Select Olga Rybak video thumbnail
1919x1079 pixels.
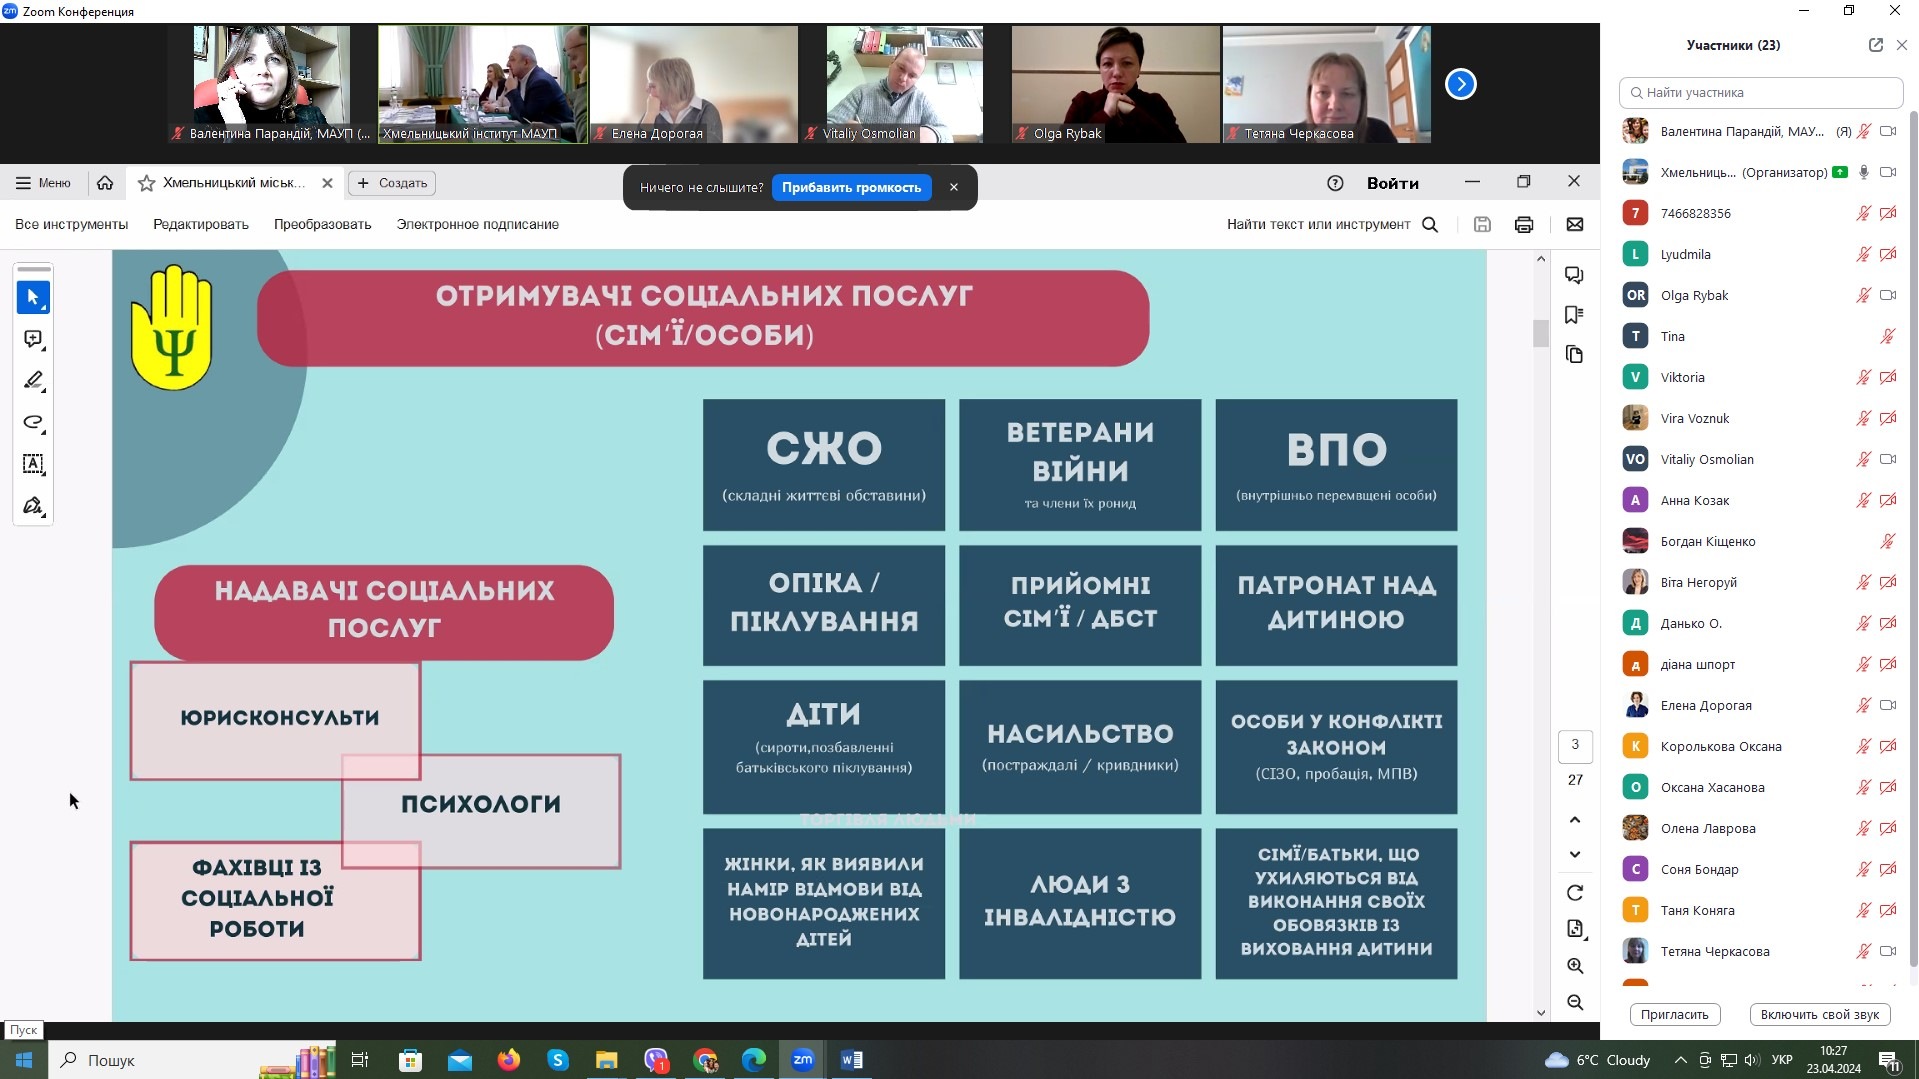tap(1116, 84)
